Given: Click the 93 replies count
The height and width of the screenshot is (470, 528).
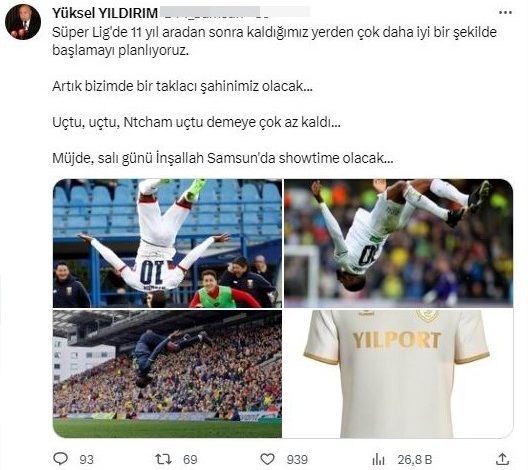Looking at the screenshot, I should click(87, 460).
